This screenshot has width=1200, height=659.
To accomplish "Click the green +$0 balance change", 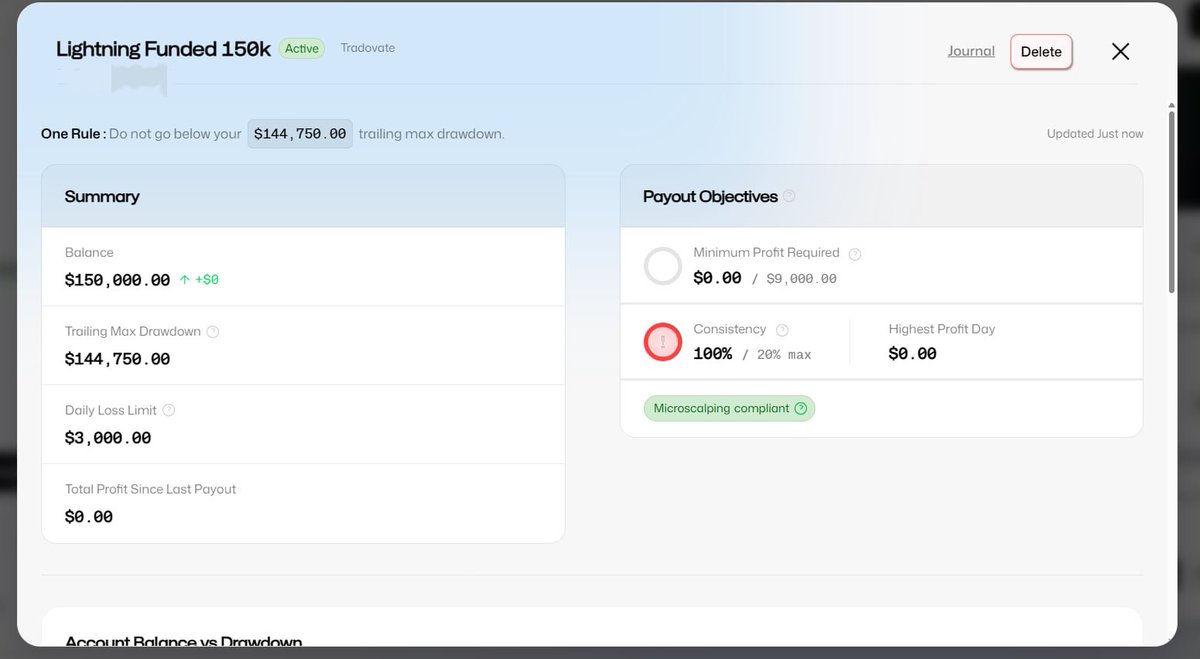I will click(199, 280).
